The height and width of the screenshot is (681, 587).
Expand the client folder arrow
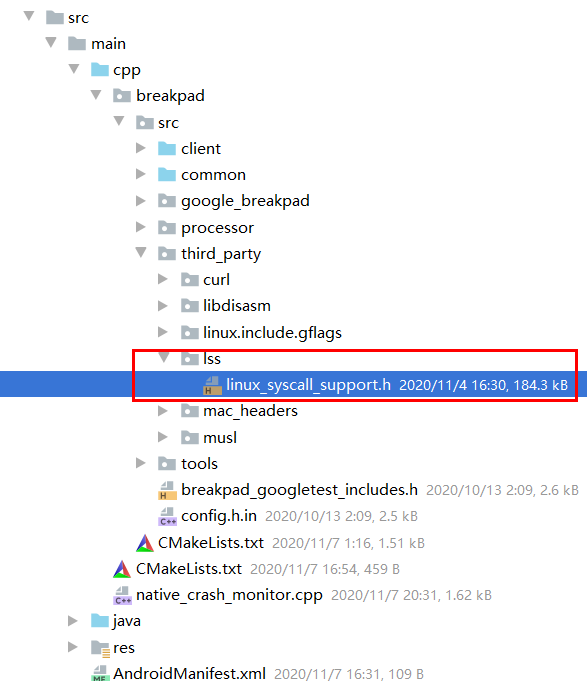coord(141,148)
